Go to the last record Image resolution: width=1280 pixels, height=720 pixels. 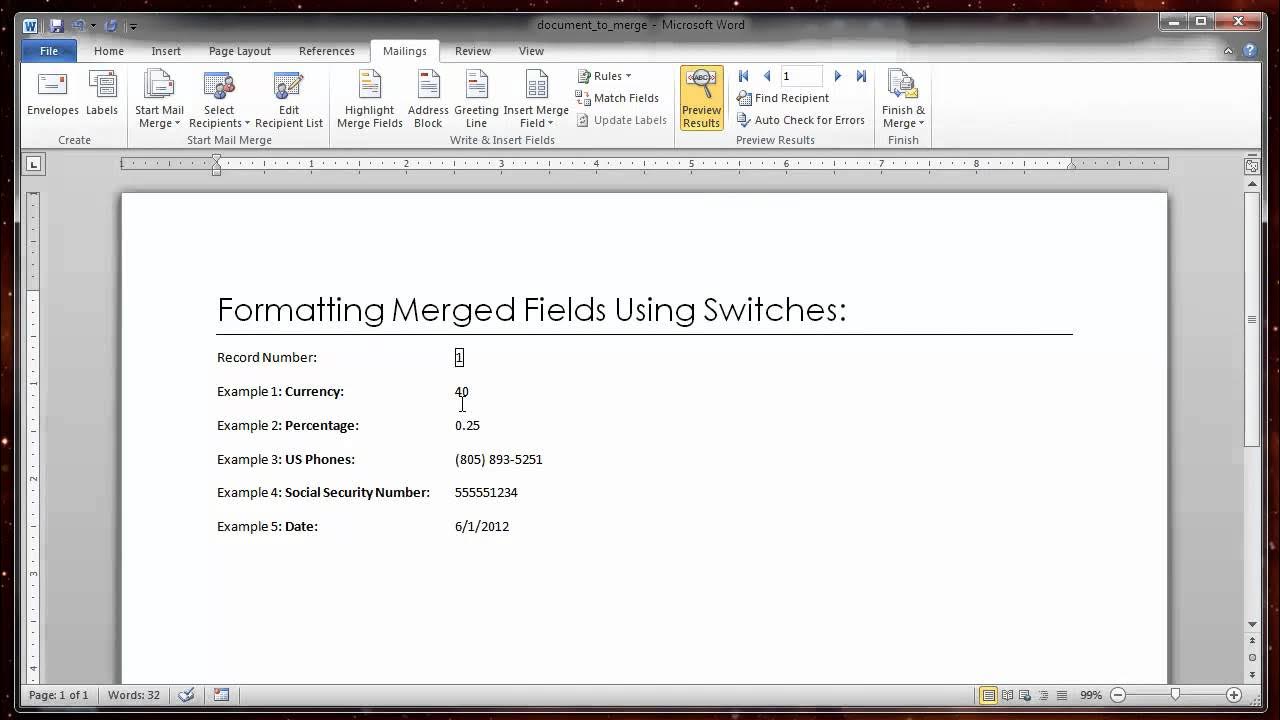tap(861, 76)
